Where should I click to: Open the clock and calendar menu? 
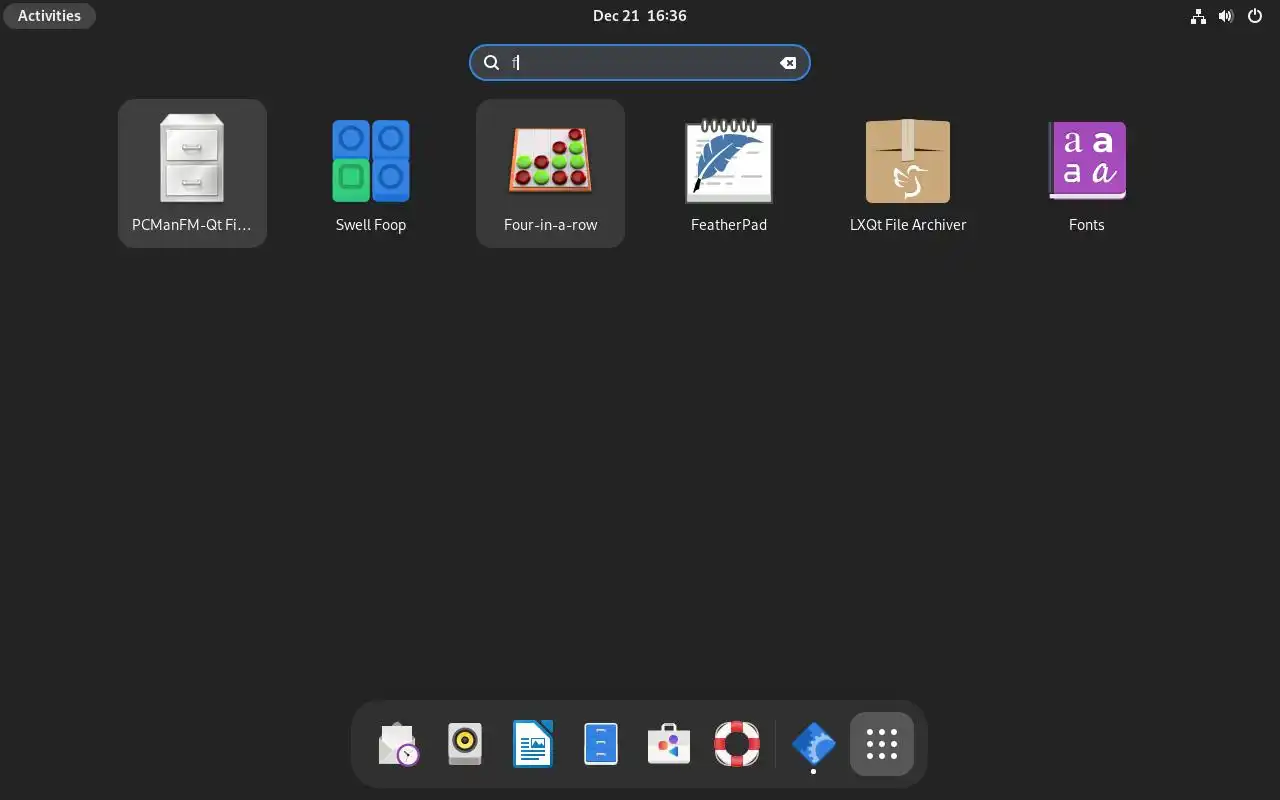640,15
